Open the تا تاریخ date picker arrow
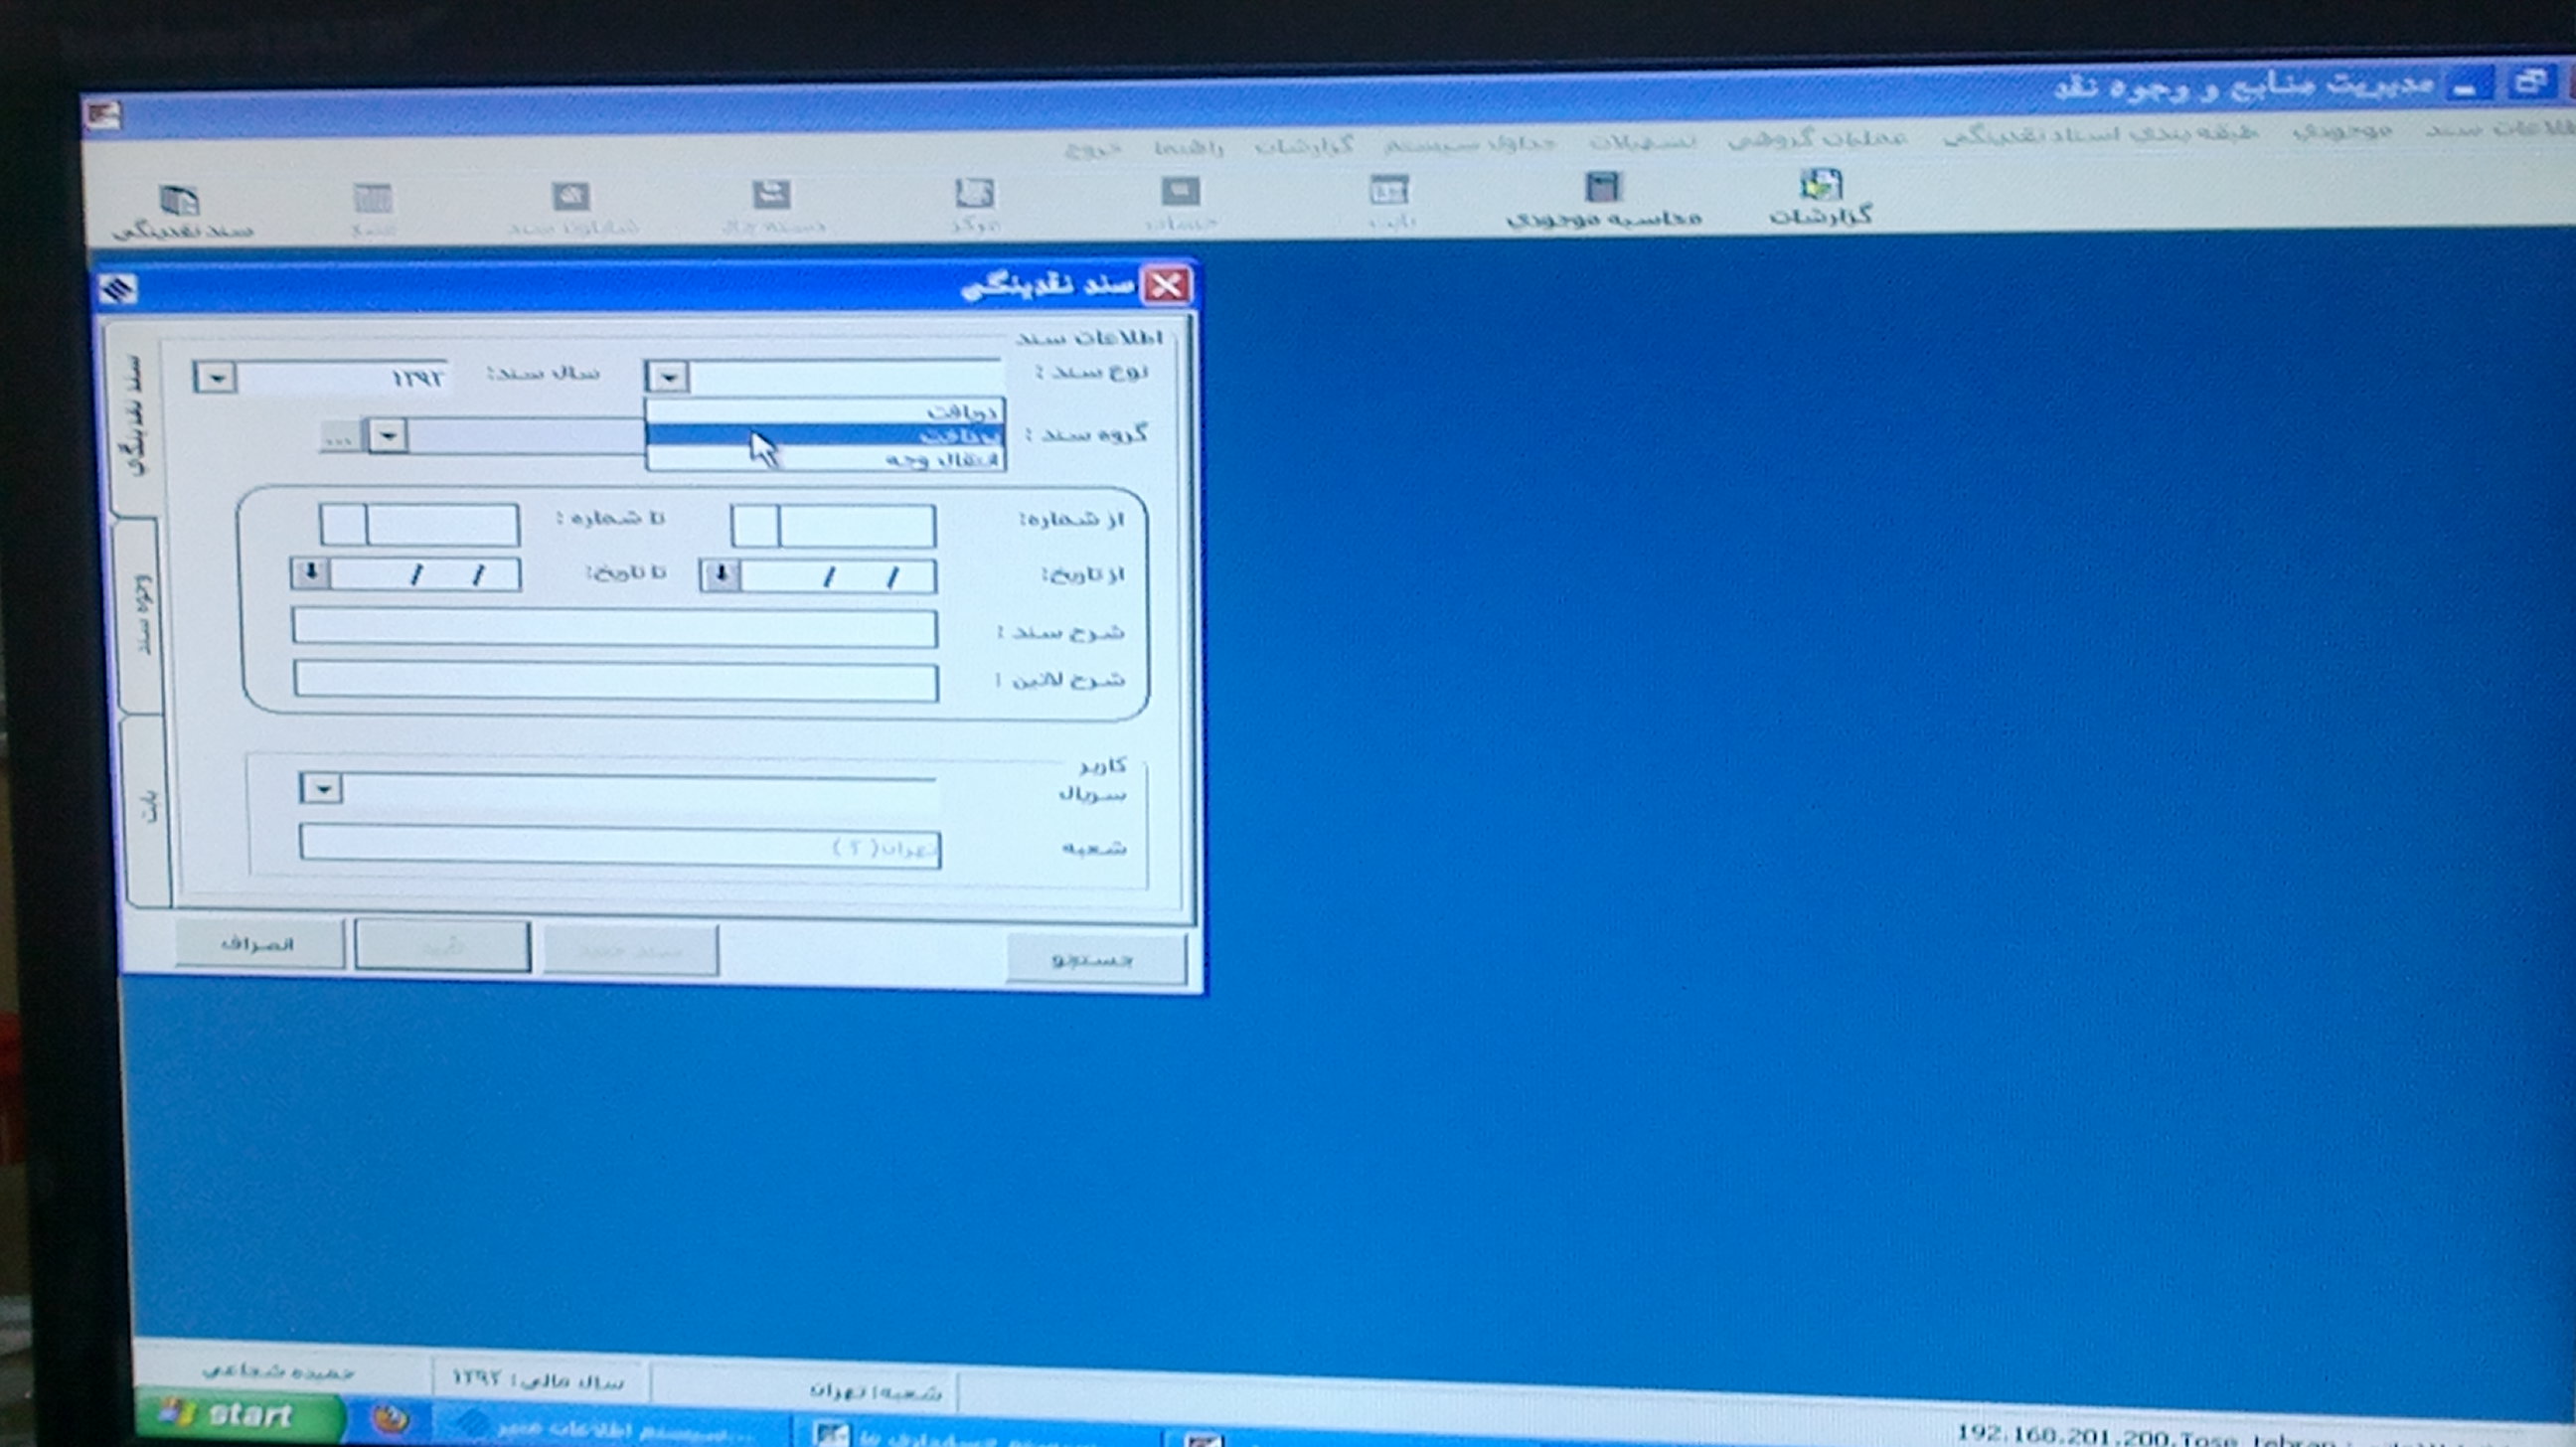Viewport: 2576px width, 1447px height. pyautogui.click(x=310, y=574)
